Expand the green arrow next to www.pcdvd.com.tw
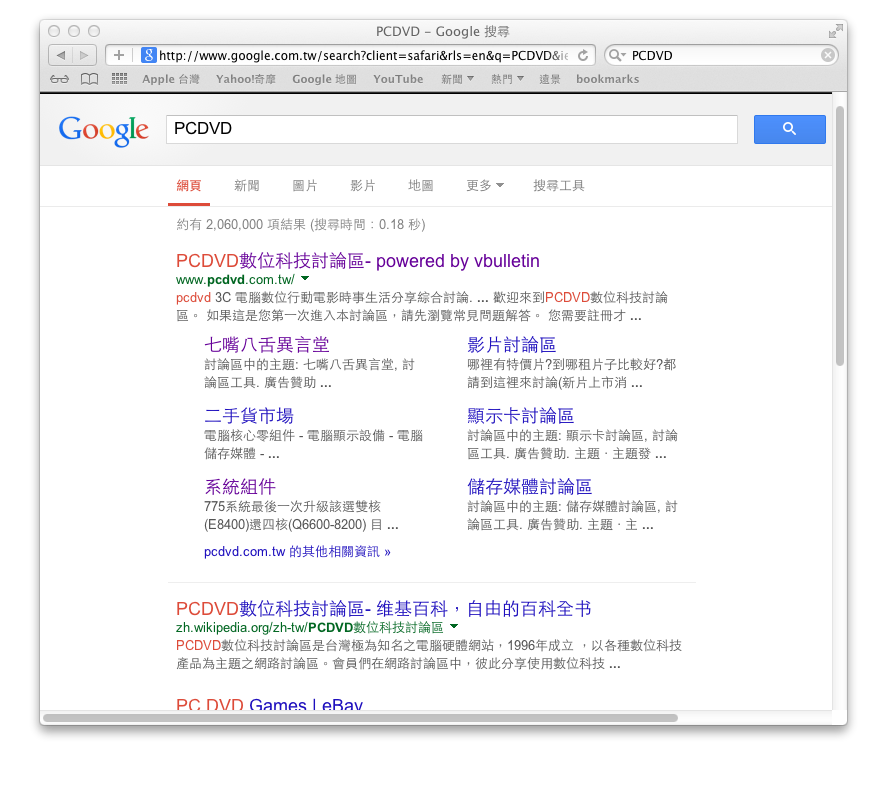Viewport: 887px width, 785px height. [x=305, y=278]
